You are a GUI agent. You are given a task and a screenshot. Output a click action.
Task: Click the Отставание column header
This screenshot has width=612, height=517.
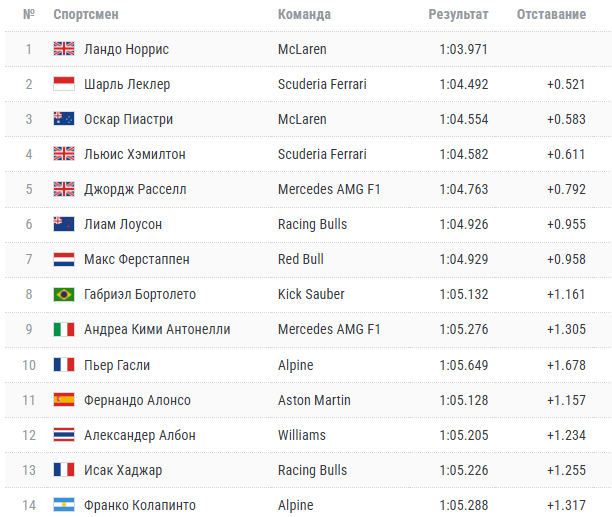pyautogui.click(x=551, y=14)
